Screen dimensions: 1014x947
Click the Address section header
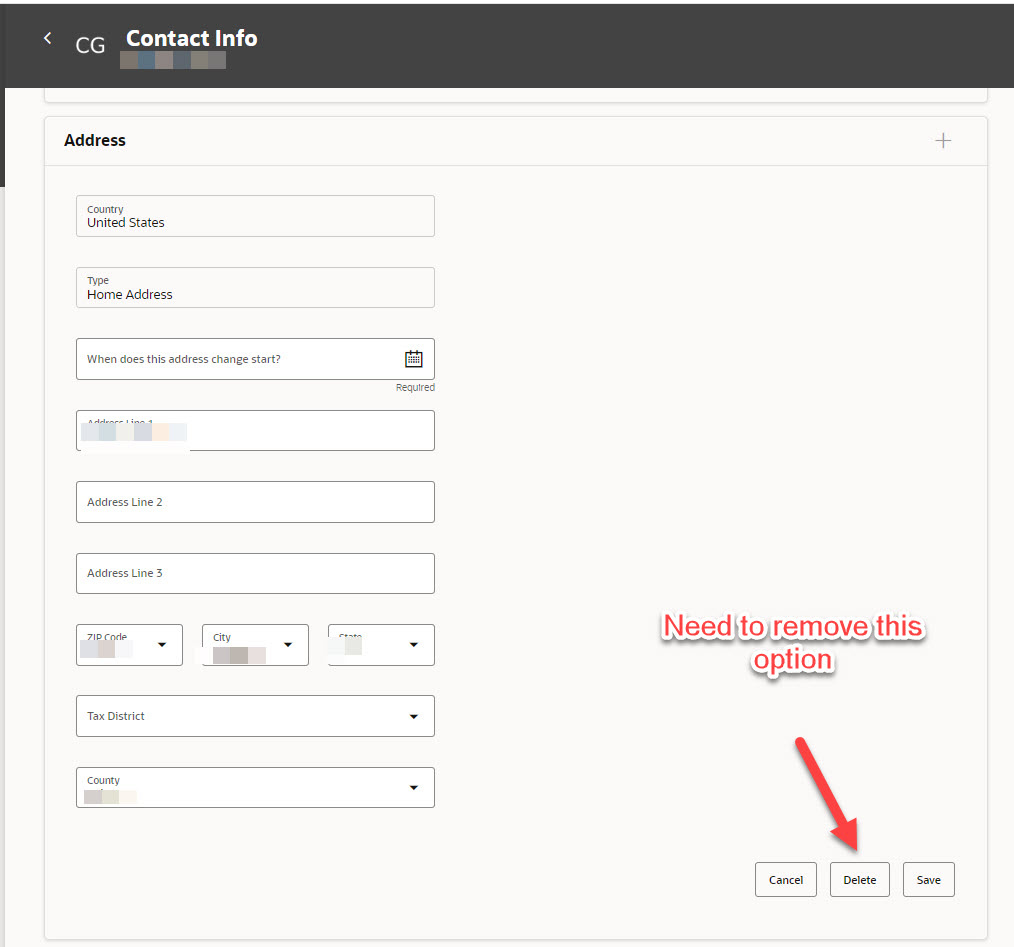[x=94, y=140]
